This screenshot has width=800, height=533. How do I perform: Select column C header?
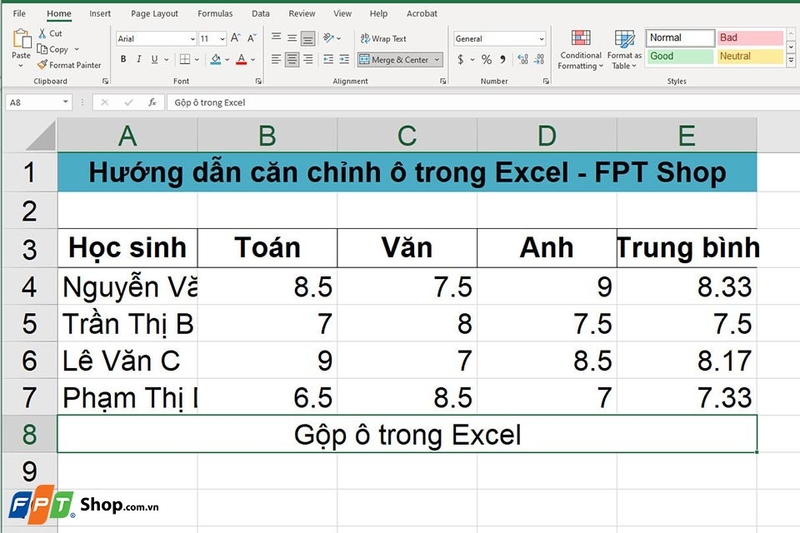pyautogui.click(x=407, y=136)
